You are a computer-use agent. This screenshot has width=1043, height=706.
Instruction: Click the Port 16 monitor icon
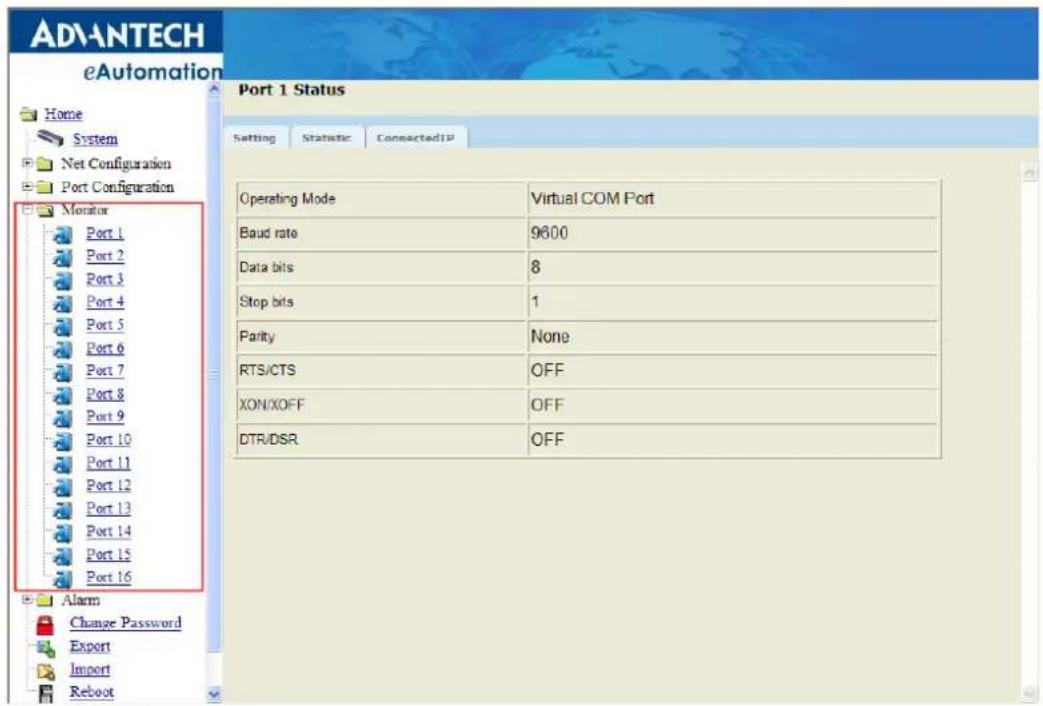point(63,578)
